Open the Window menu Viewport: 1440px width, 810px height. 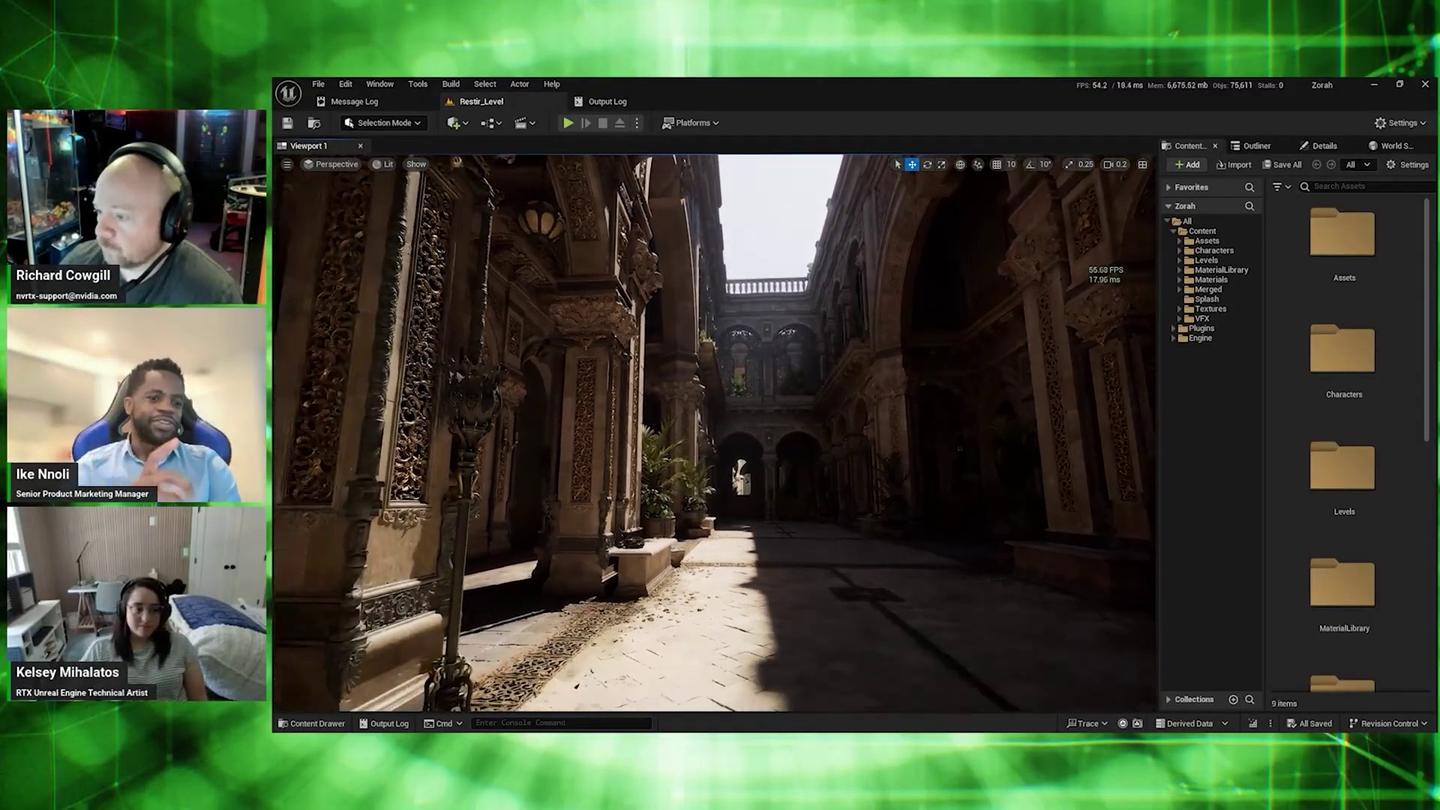click(x=380, y=84)
